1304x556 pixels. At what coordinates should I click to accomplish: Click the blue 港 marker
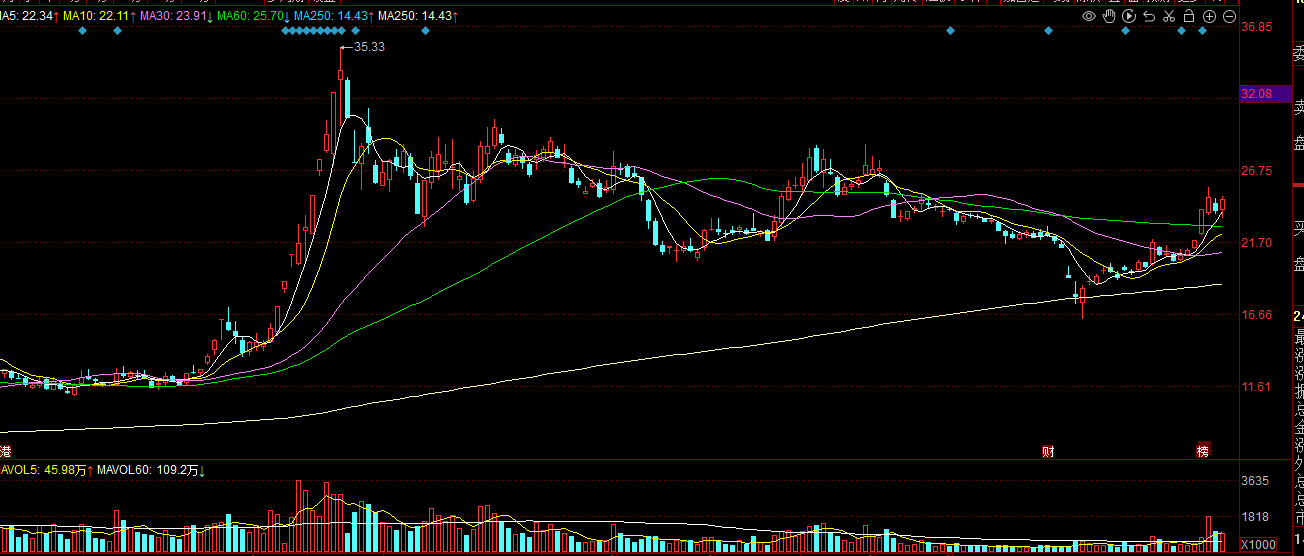(x=6, y=451)
